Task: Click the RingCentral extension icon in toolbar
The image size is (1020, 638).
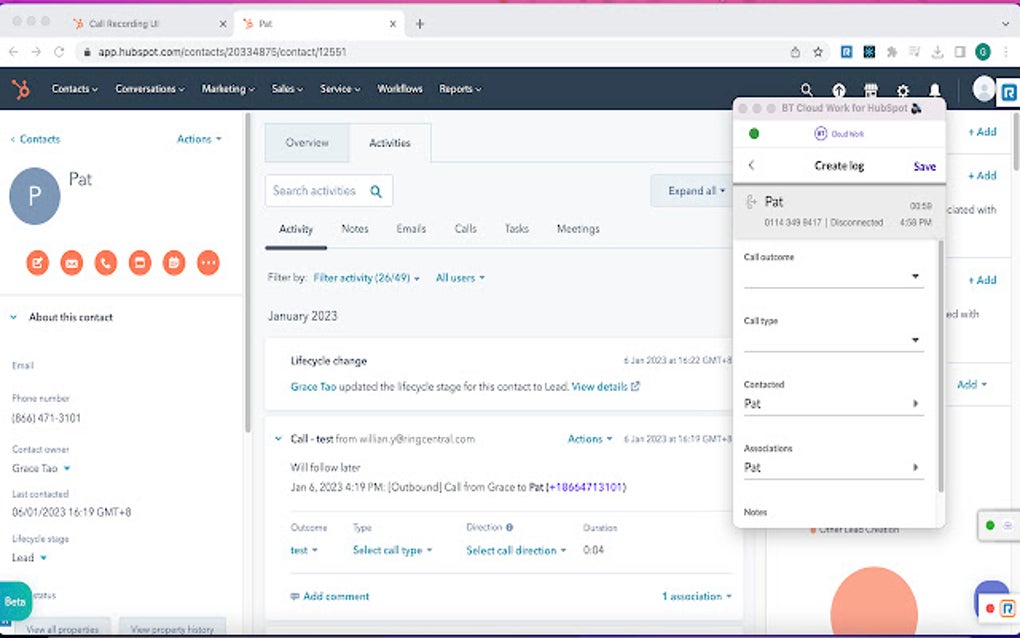Action: tap(846, 52)
